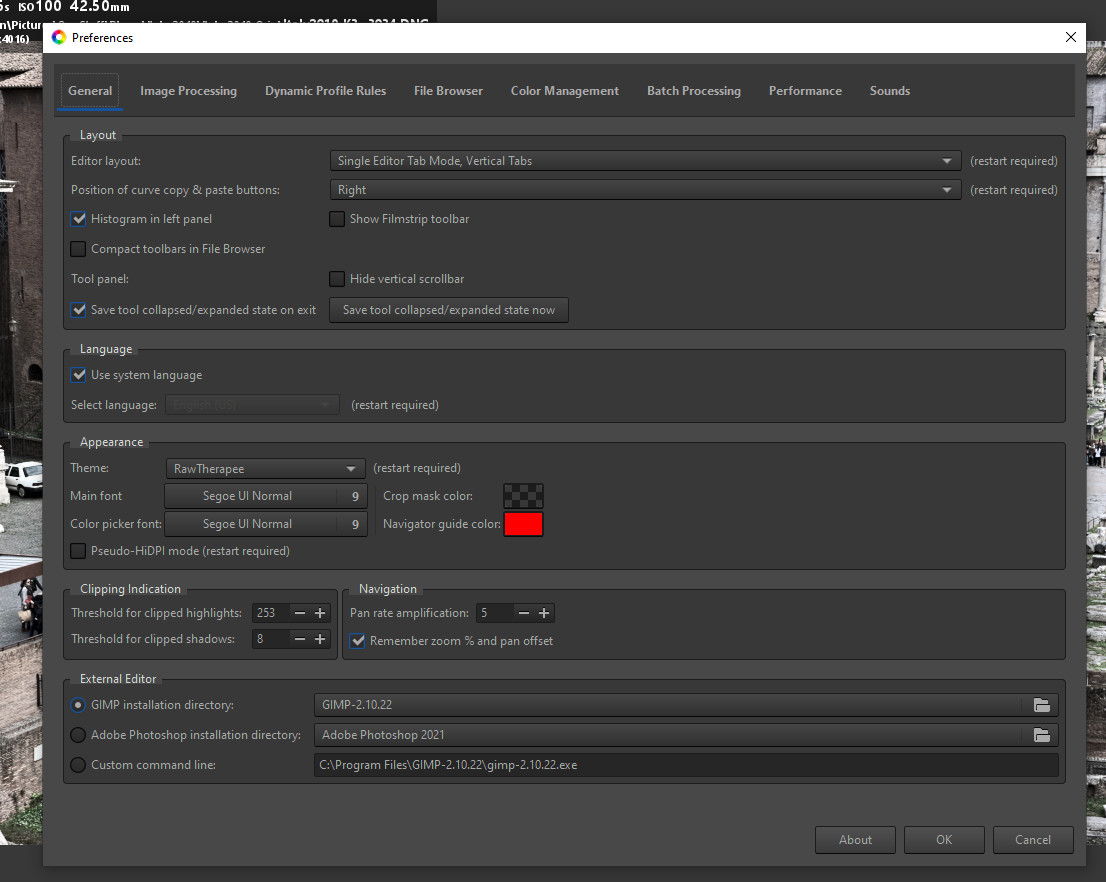Click the About button
This screenshot has height=882, width=1106.
pos(855,840)
